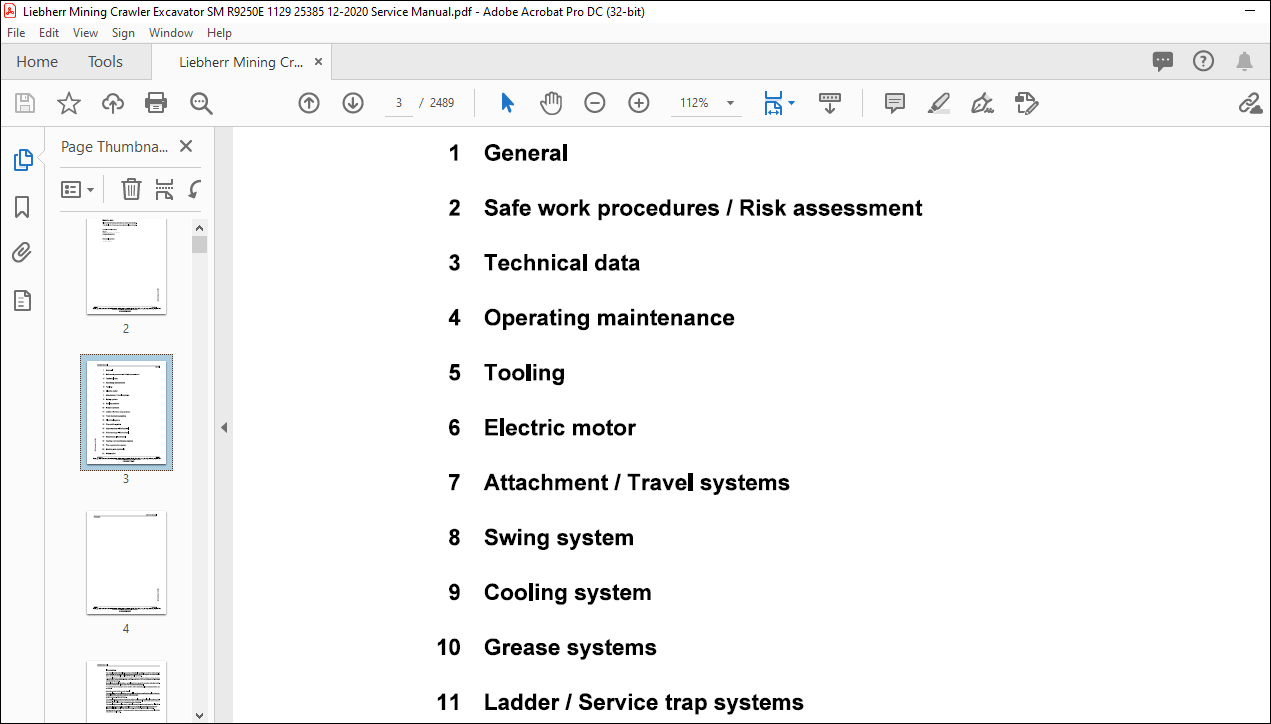Open the Help menu
This screenshot has width=1271, height=724.
point(219,33)
